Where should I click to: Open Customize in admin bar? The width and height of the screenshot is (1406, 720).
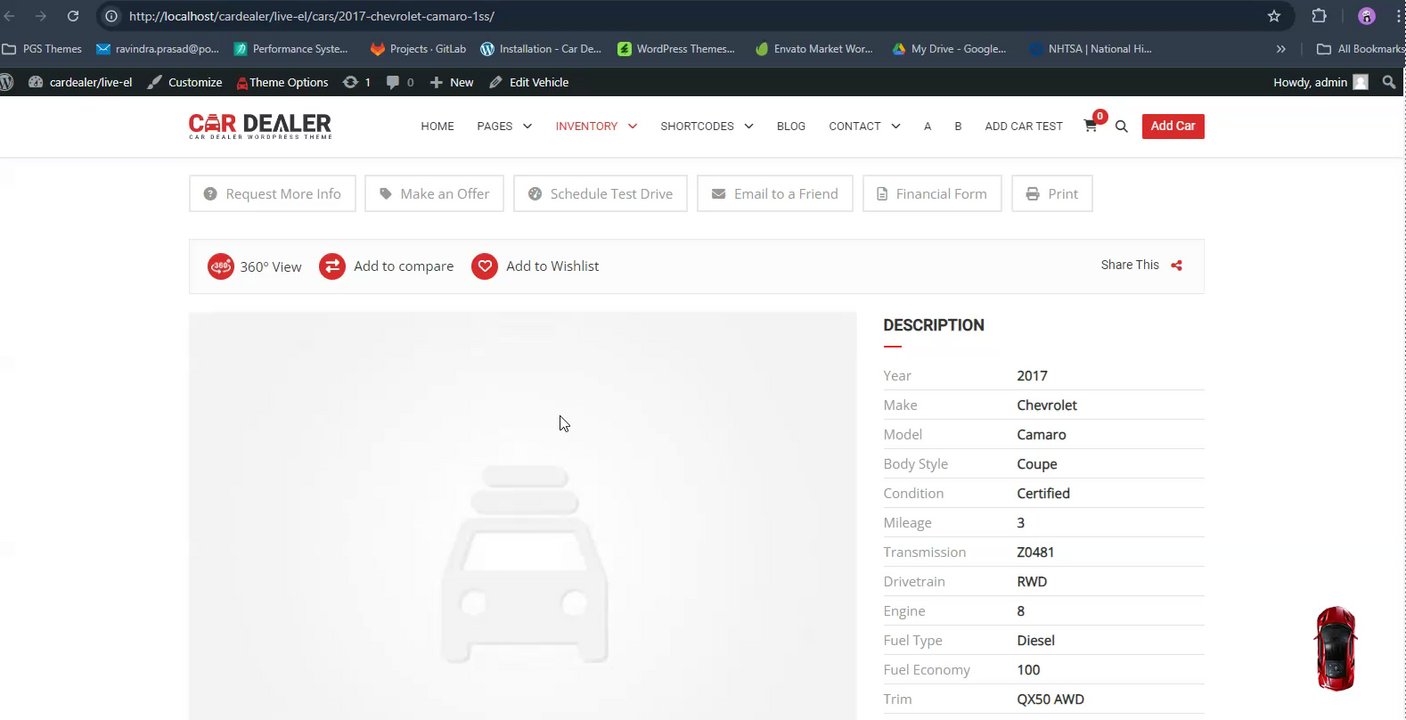(185, 82)
